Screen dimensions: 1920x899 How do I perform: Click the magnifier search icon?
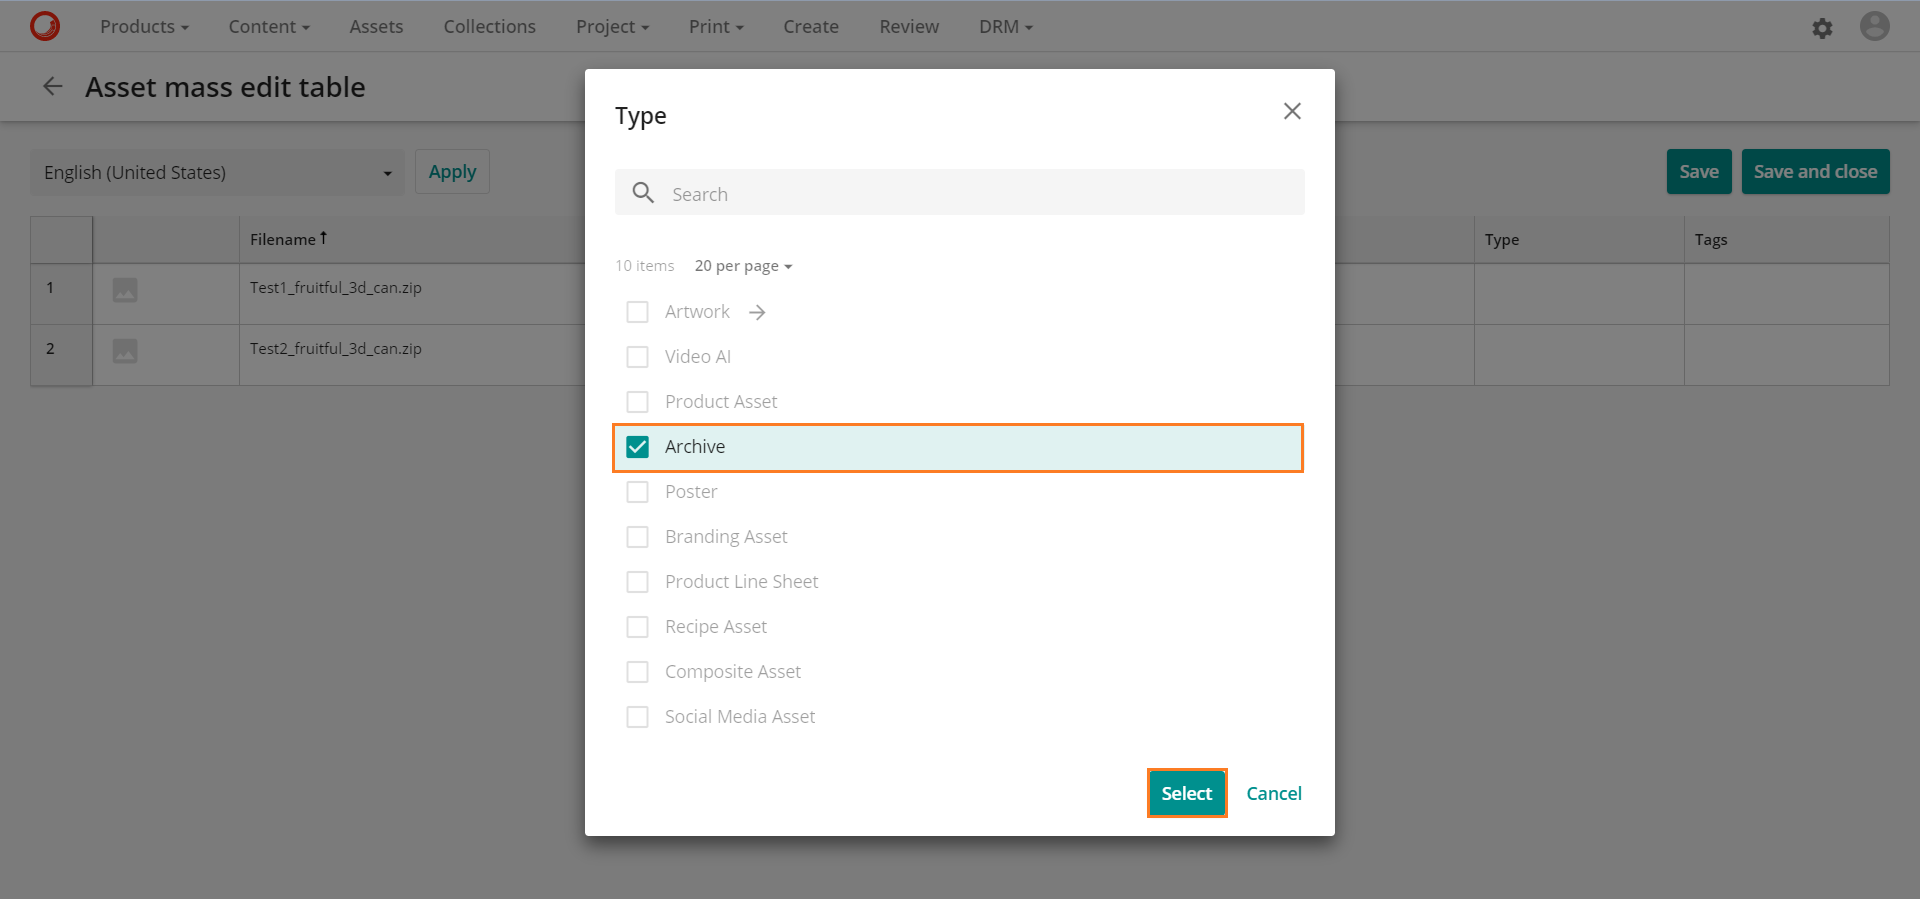point(643,193)
